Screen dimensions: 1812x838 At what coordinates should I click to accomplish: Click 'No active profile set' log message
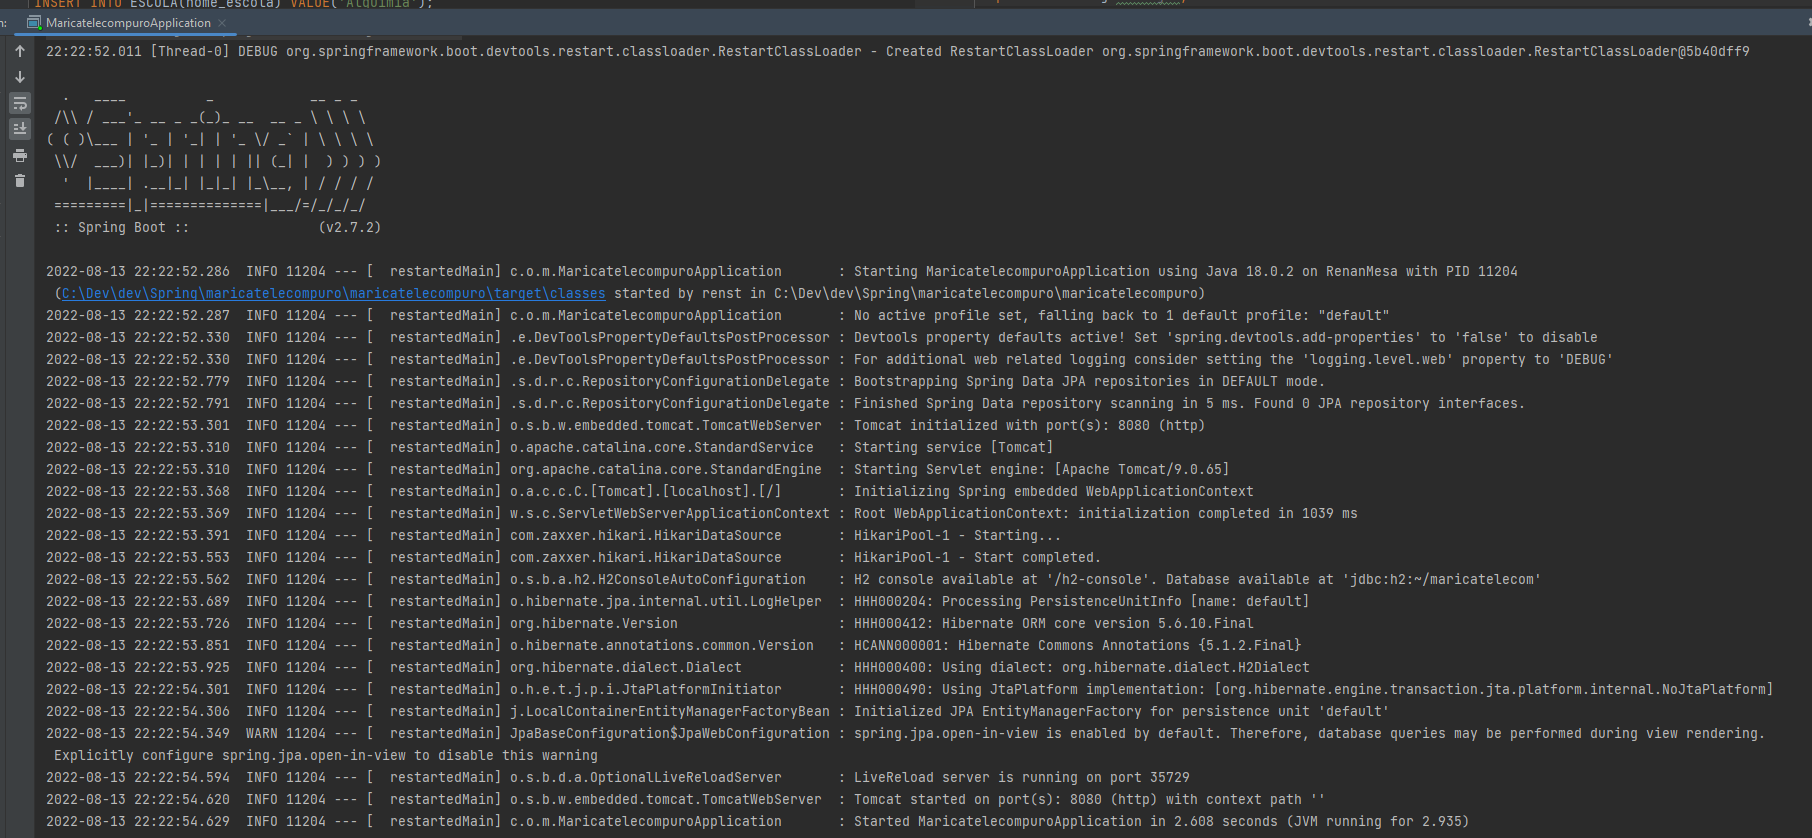[1122, 316]
